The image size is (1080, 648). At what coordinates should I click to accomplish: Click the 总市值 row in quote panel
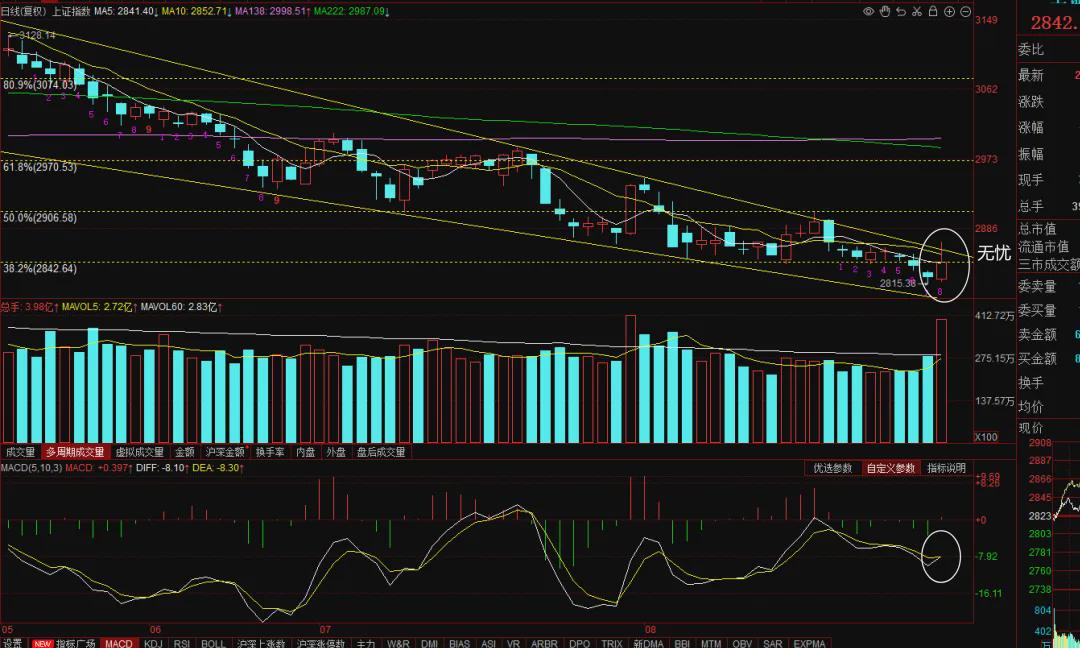click(x=1048, y=229)
